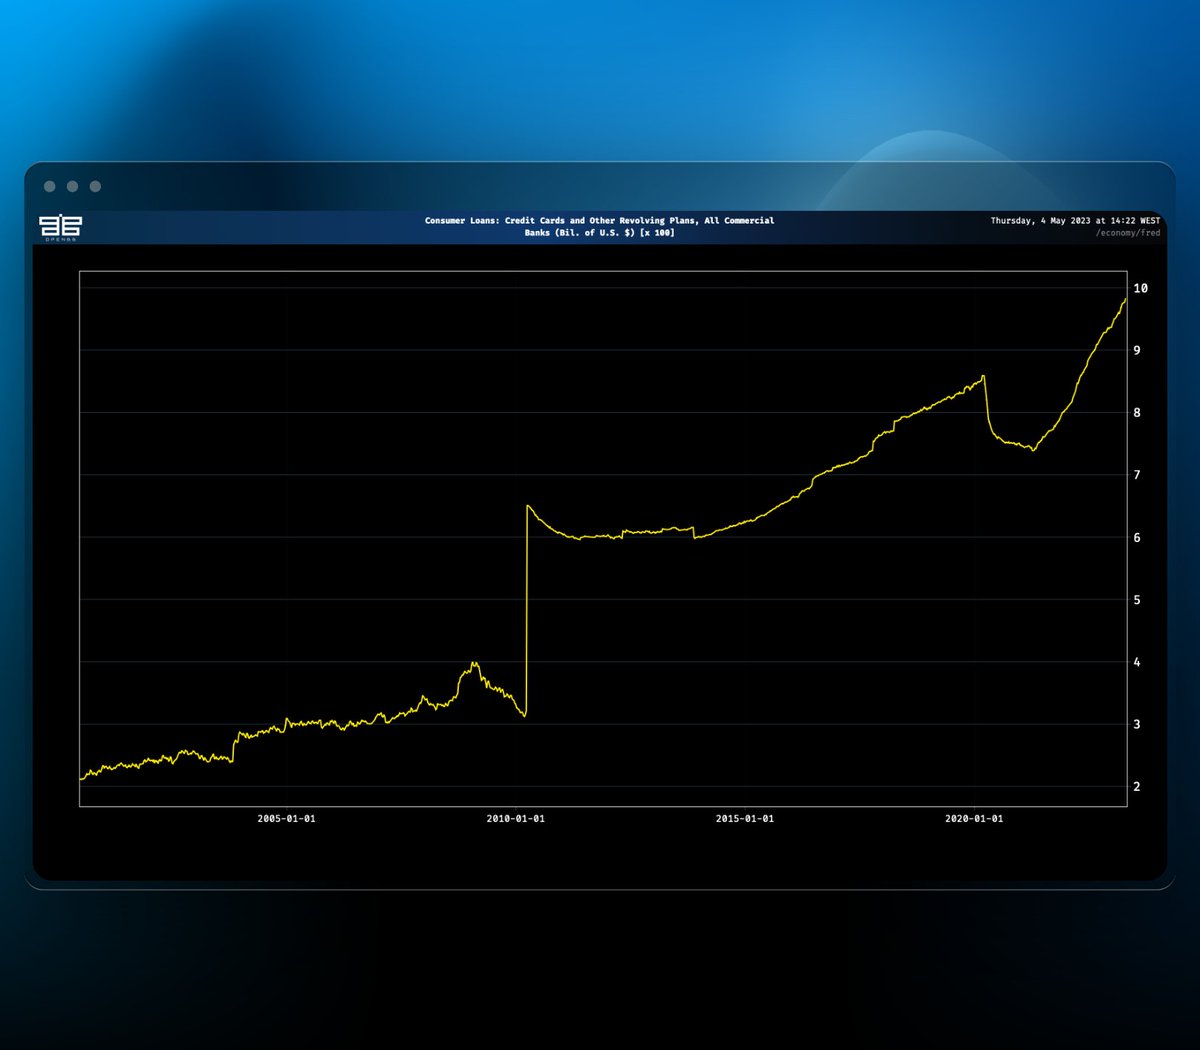Click the 2021 trough on yellow line
Screen dimensions: 1200x1050
coord(1033,450)
